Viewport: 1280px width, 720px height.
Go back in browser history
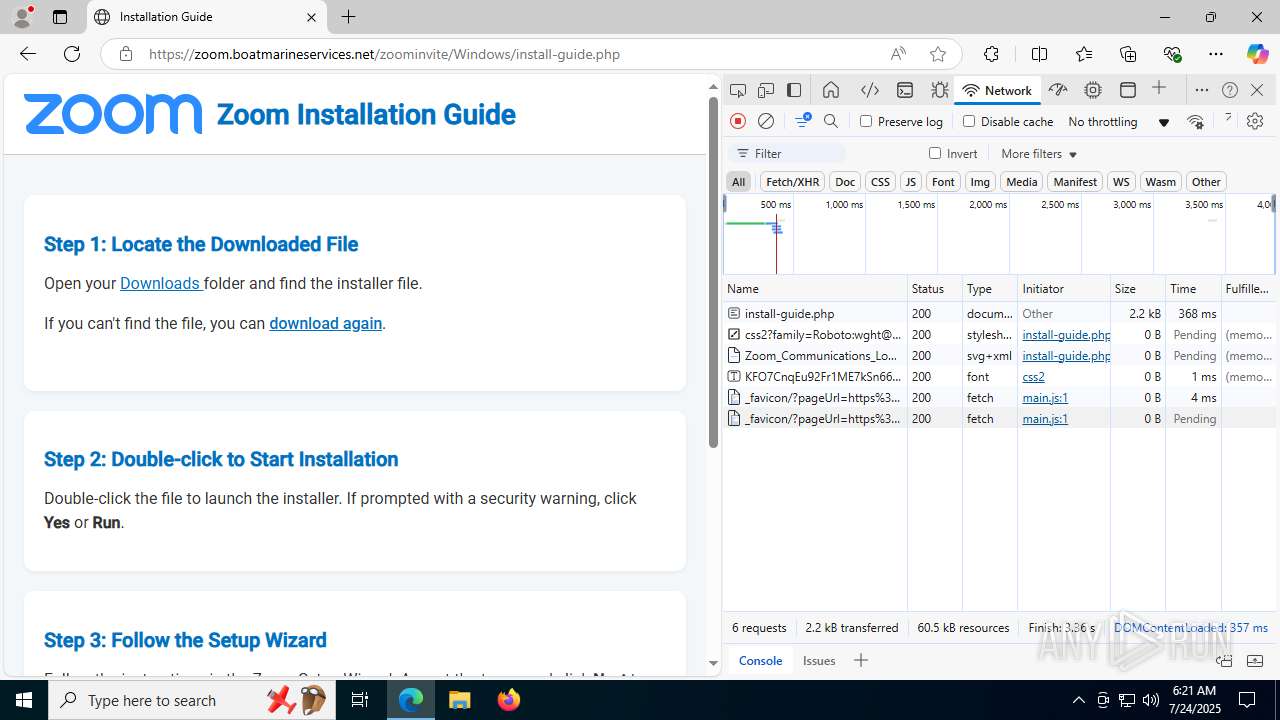coord(28,54)
